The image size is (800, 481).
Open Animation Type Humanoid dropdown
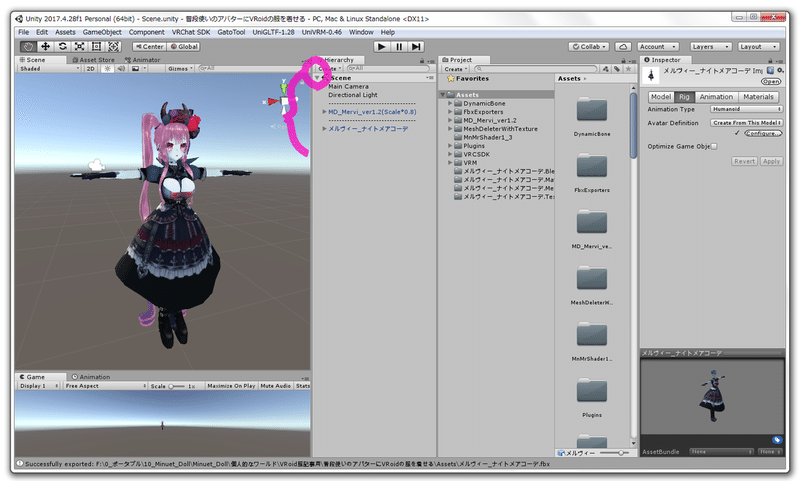746,109
